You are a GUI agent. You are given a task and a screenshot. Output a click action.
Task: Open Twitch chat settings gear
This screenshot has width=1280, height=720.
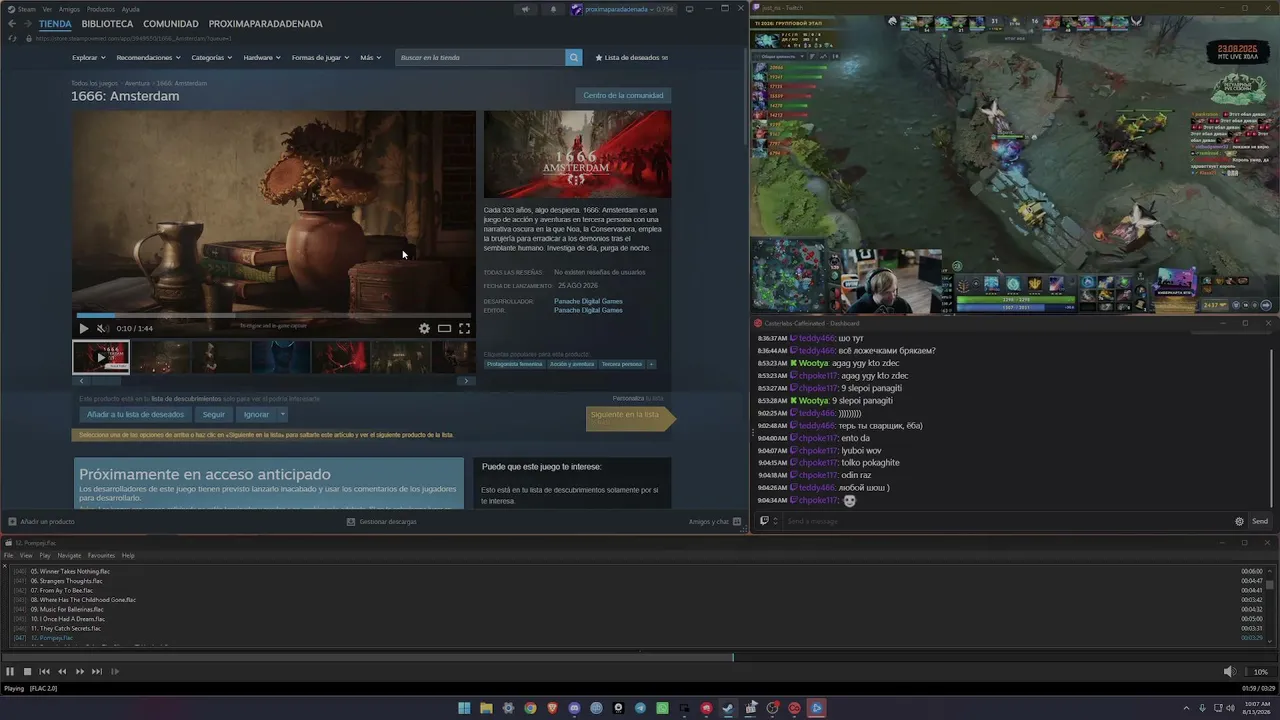[x=1240, y=521]
